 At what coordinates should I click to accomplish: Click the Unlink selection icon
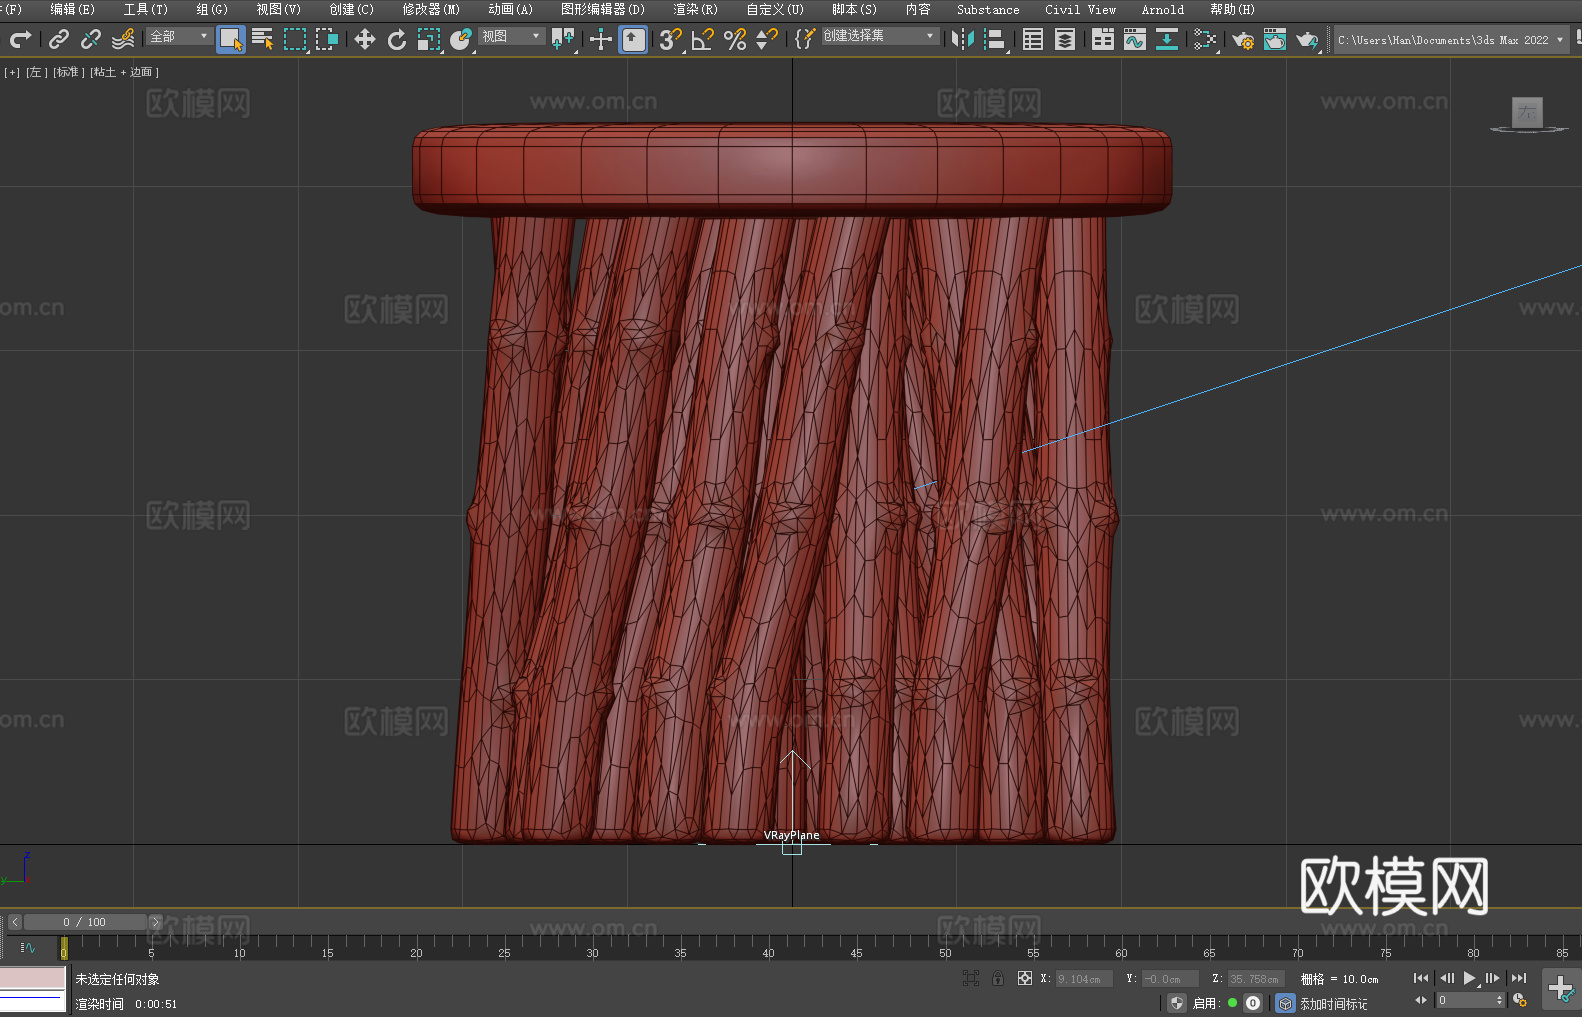[91, 39]
